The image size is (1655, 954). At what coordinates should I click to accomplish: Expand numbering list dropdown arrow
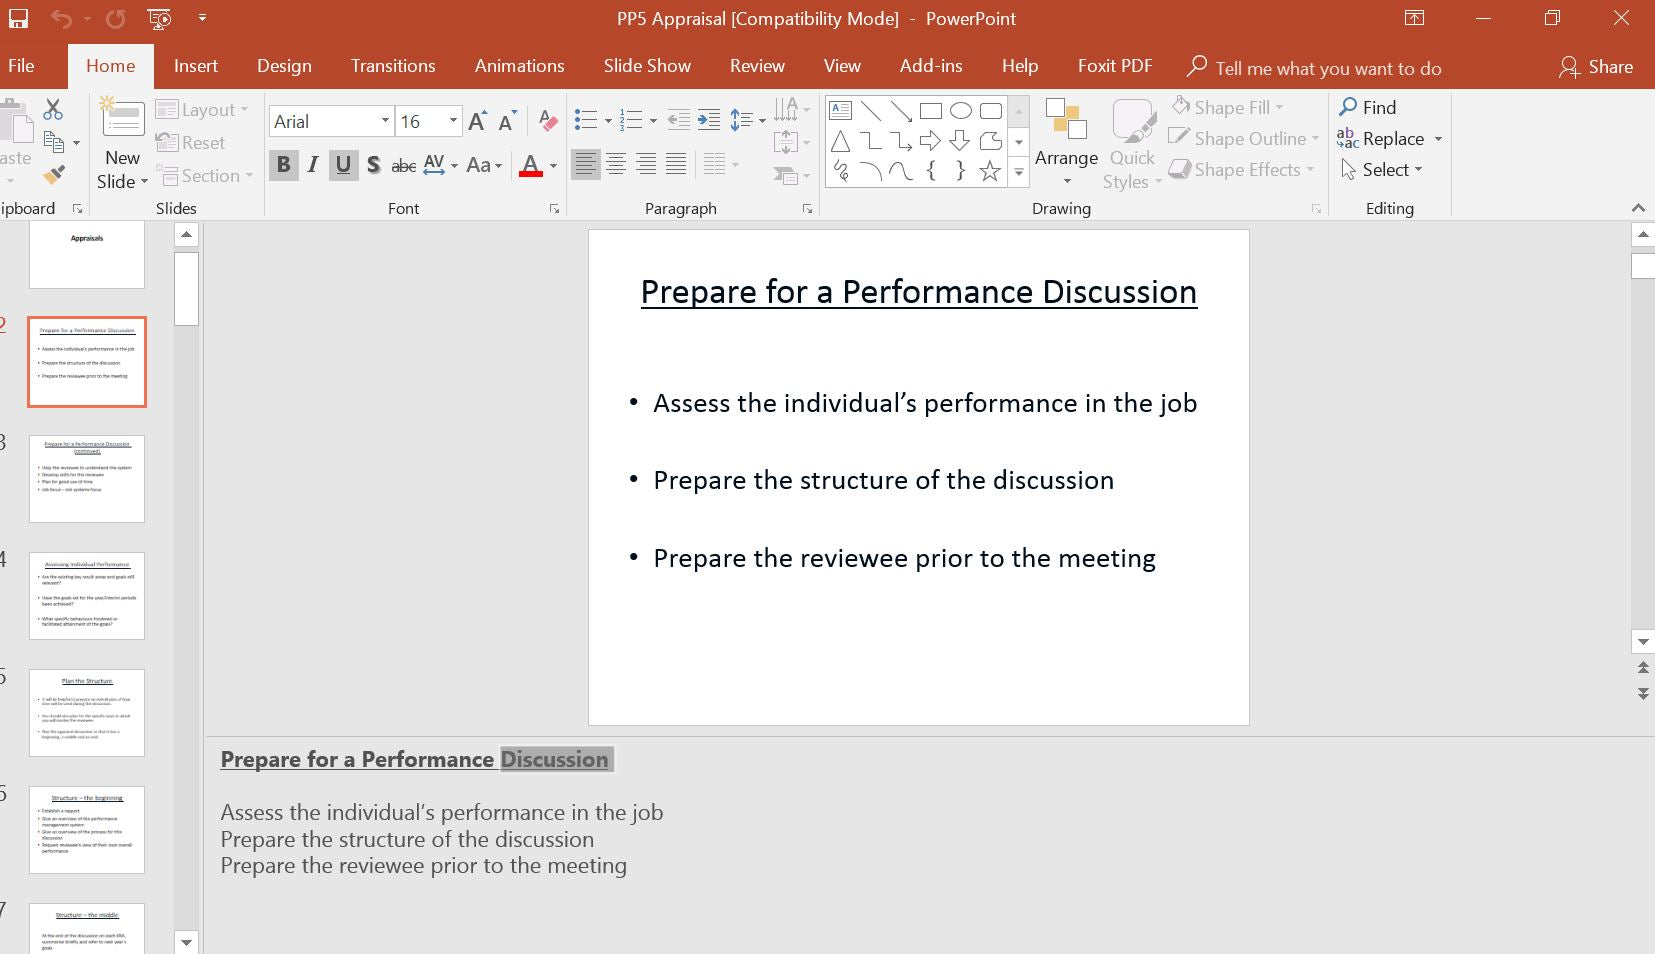point(653,121)
